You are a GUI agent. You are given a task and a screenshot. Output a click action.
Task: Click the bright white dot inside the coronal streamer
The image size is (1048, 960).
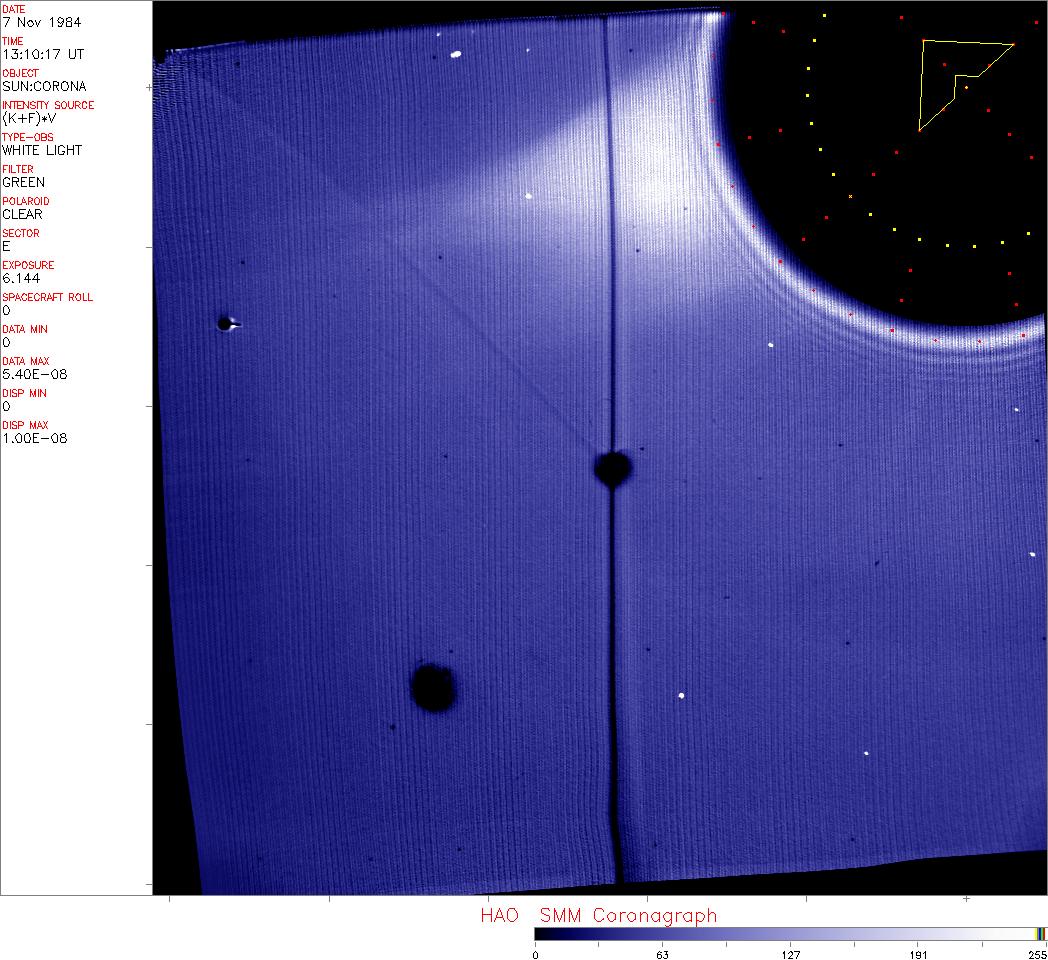528,196
